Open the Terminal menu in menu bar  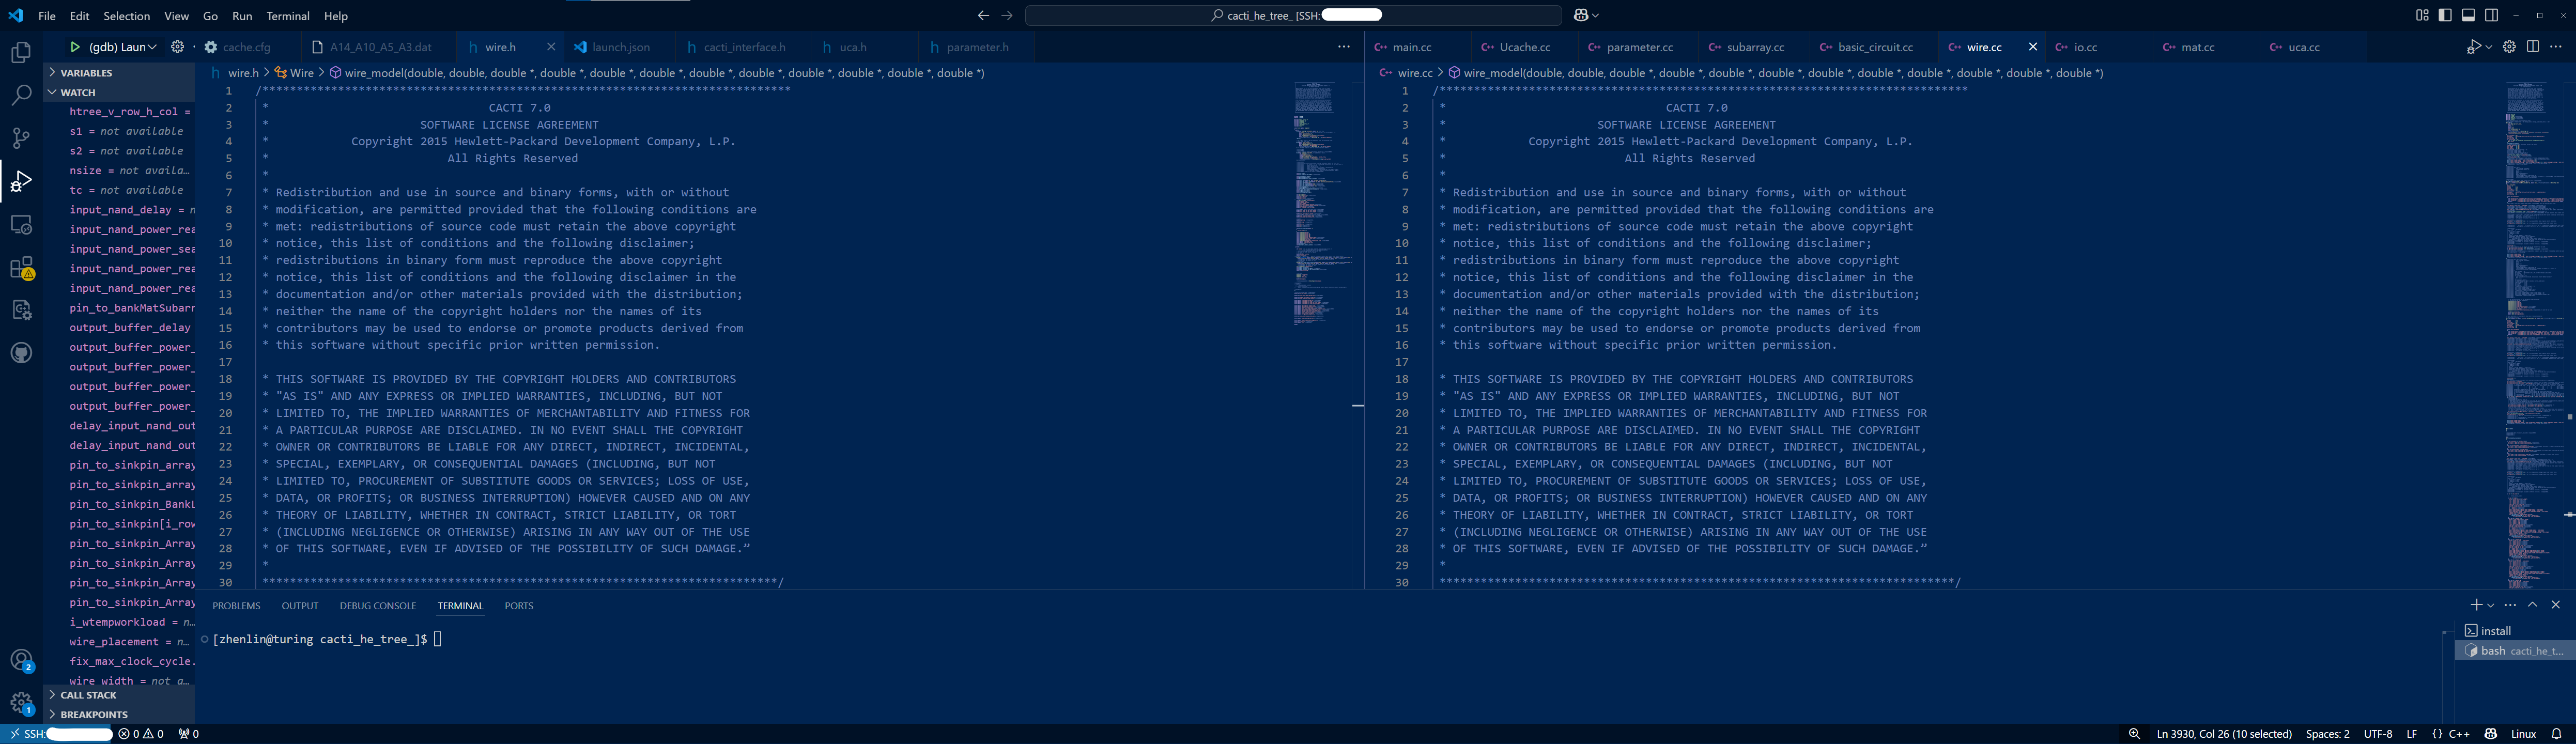click(288, 16)
